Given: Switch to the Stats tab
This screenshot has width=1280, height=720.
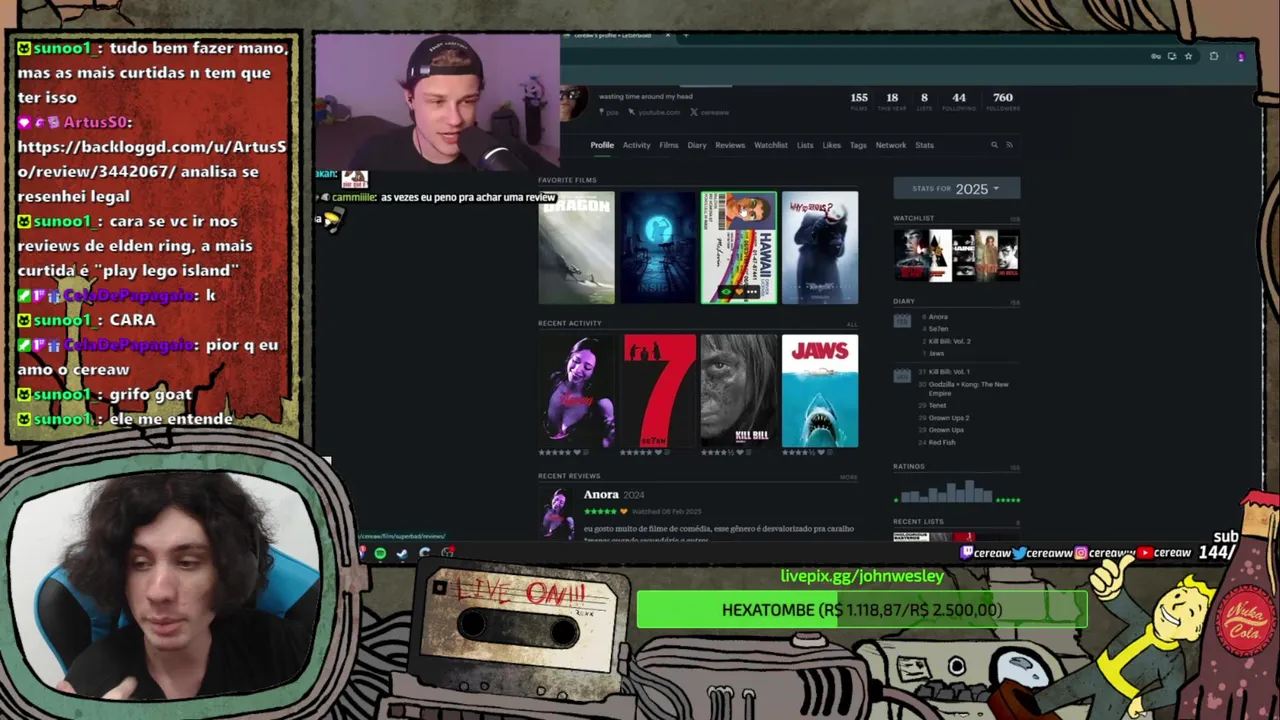Looking at the screenshot, I should click(924, 145).
